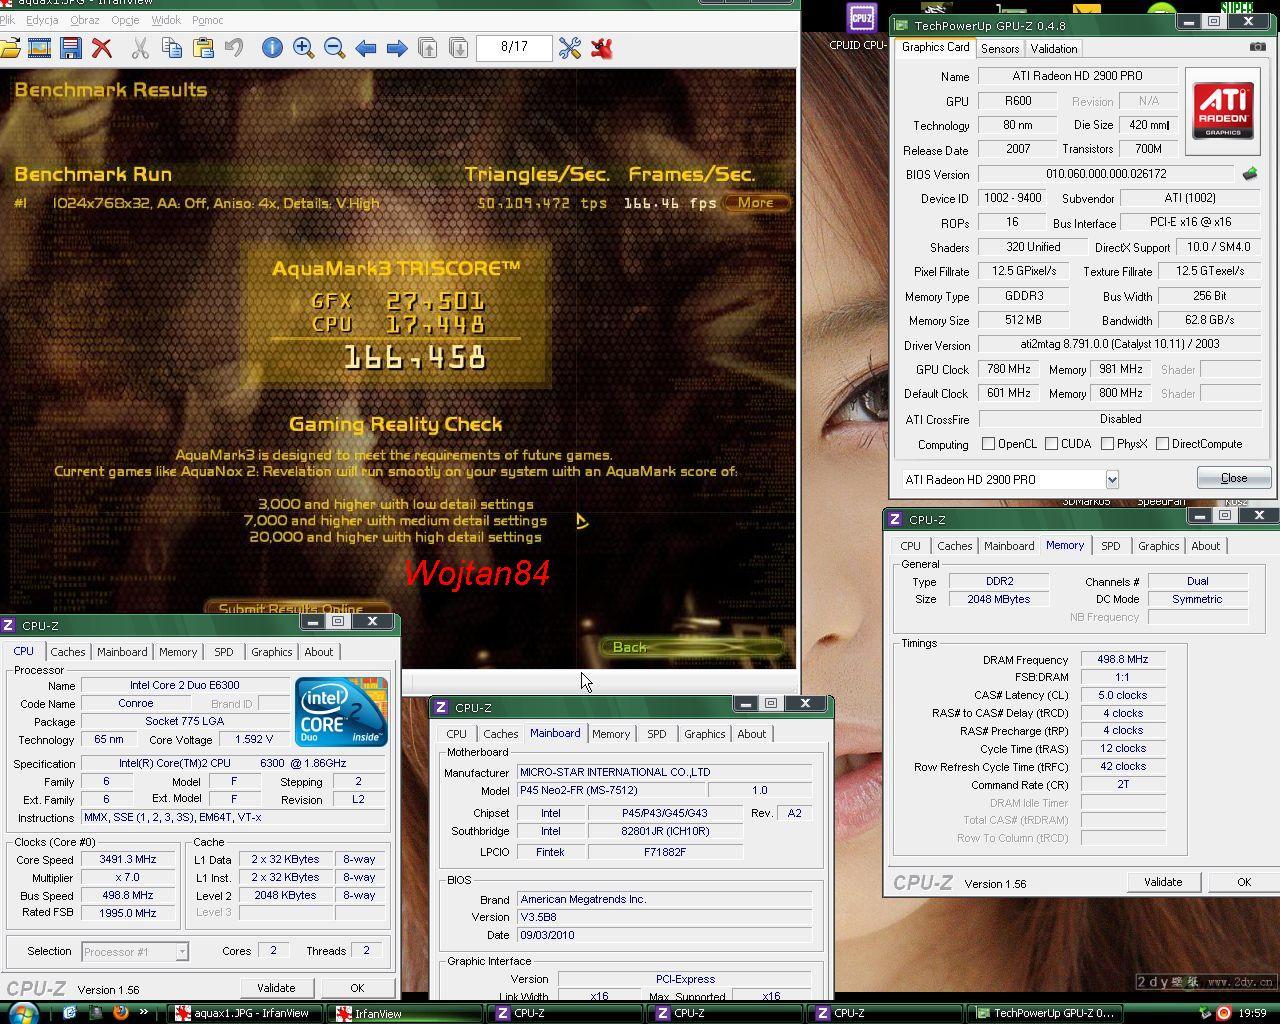Click Close button in GPU-Z
The height and width of the screenshot is (1024, 1280).
tap(1234, 478)
